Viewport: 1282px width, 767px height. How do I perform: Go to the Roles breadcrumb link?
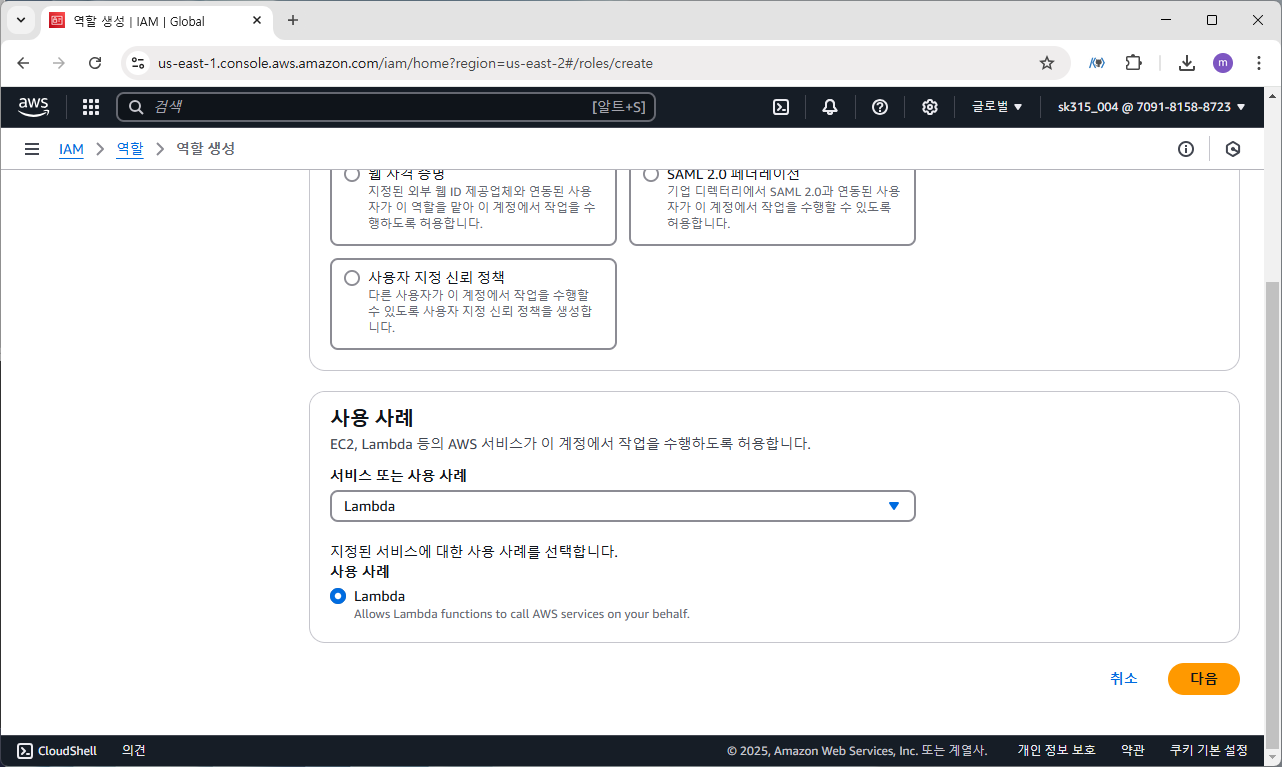tap(130, 149)
